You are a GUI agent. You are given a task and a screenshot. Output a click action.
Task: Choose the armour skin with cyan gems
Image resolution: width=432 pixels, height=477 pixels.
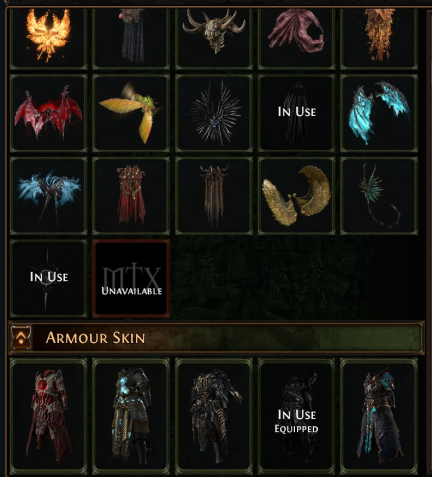(131, 416)
